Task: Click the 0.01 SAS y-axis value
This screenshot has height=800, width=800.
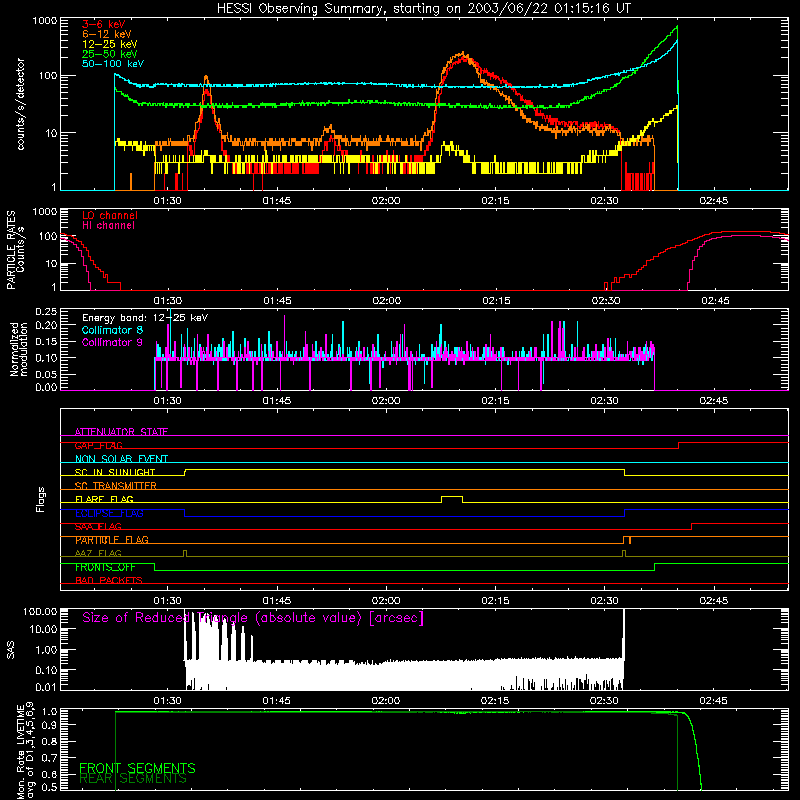Action: click(x=46, y=687)
